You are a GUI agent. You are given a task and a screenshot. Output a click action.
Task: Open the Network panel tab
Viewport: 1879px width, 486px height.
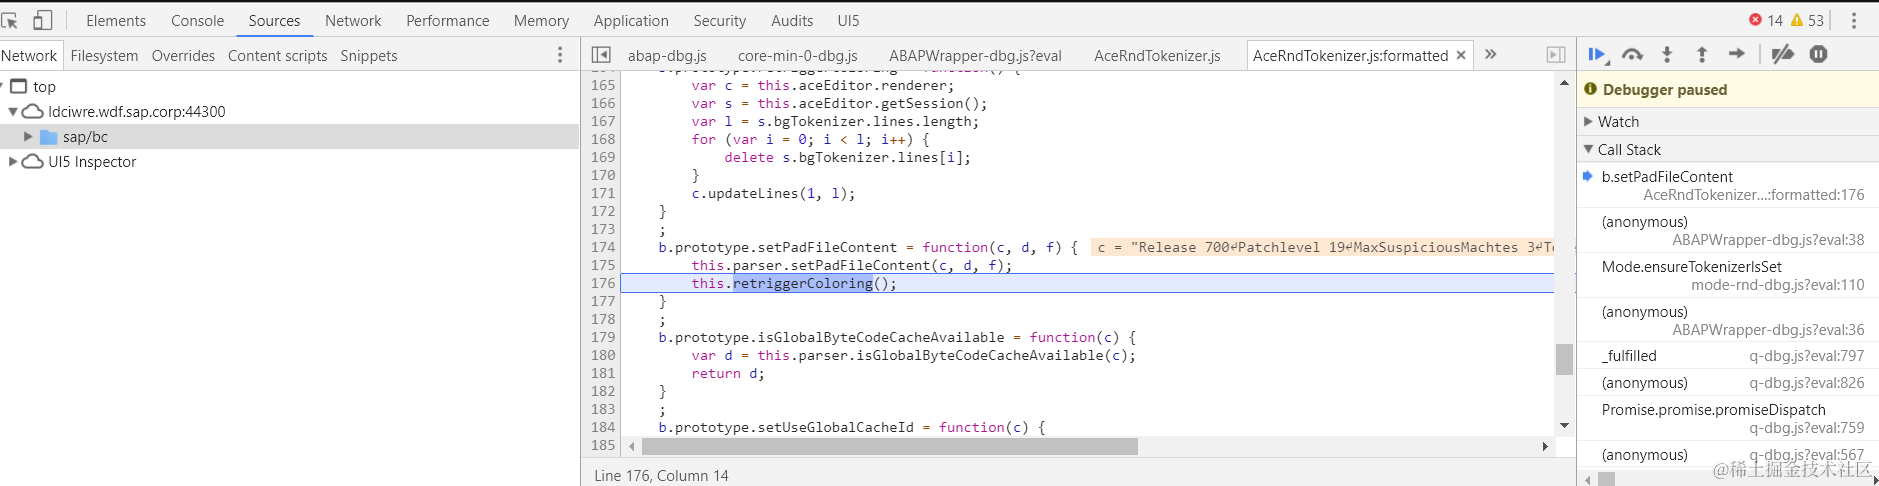(353, 20)
